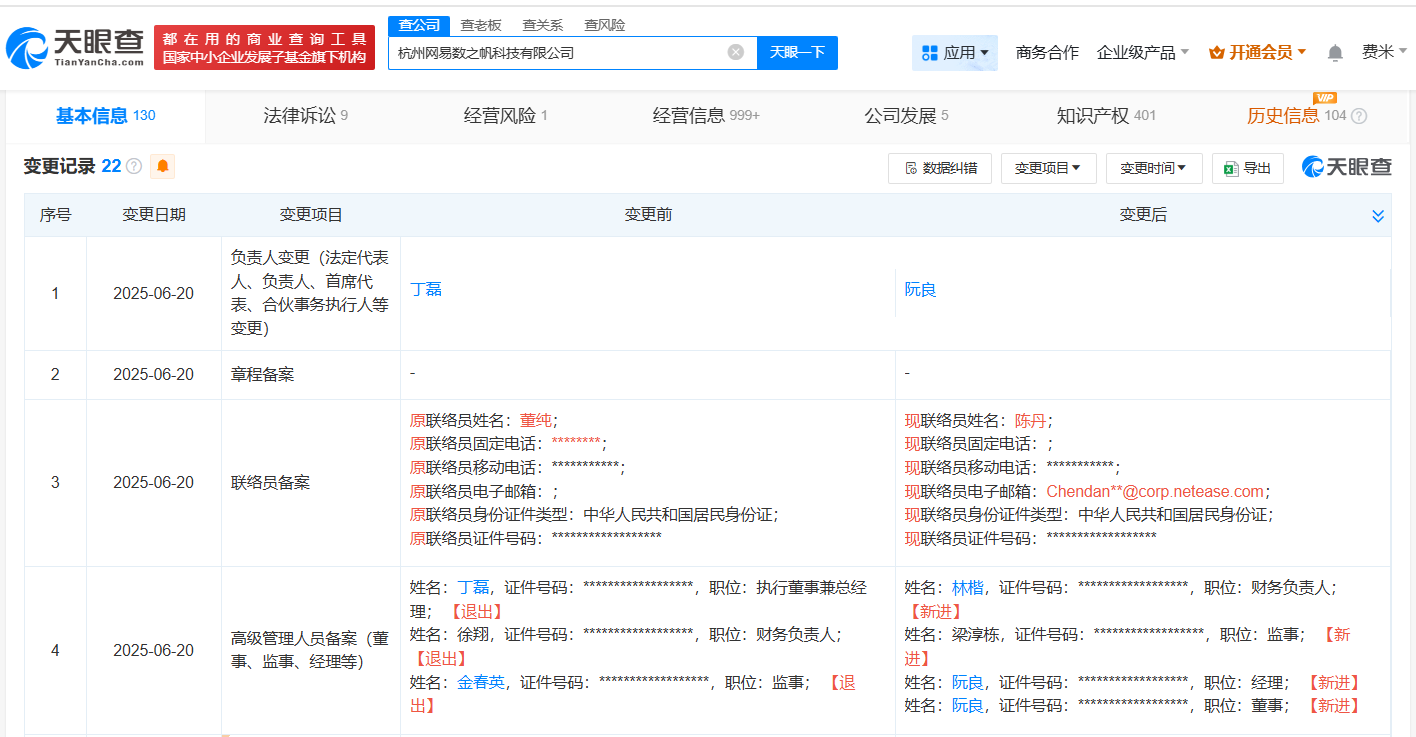The image size is (1416, 737).
Task: Open notifications via the bell icon in the header
Action: tap(1335, 53)
